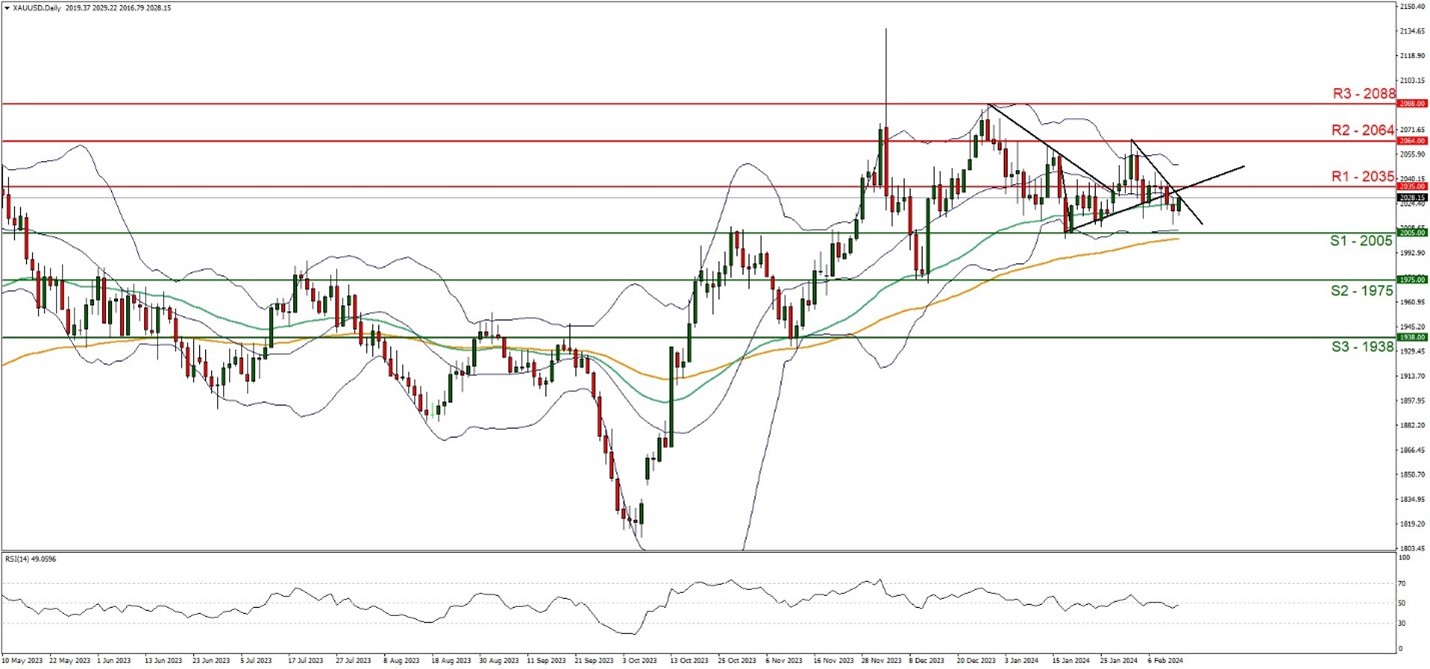Click the S1 - 2005 support label
The image size is (1430, 669).
1363,243
